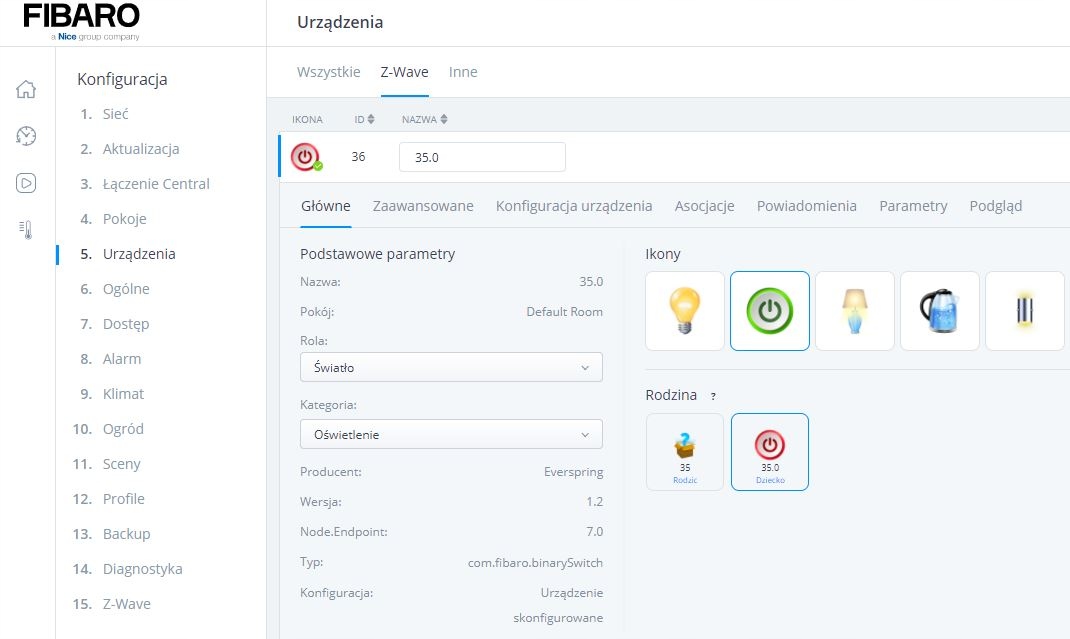This screenshot has width=1070, height=639.
Task: Select parent device 35 Rodzic
Action: [684, 451]
